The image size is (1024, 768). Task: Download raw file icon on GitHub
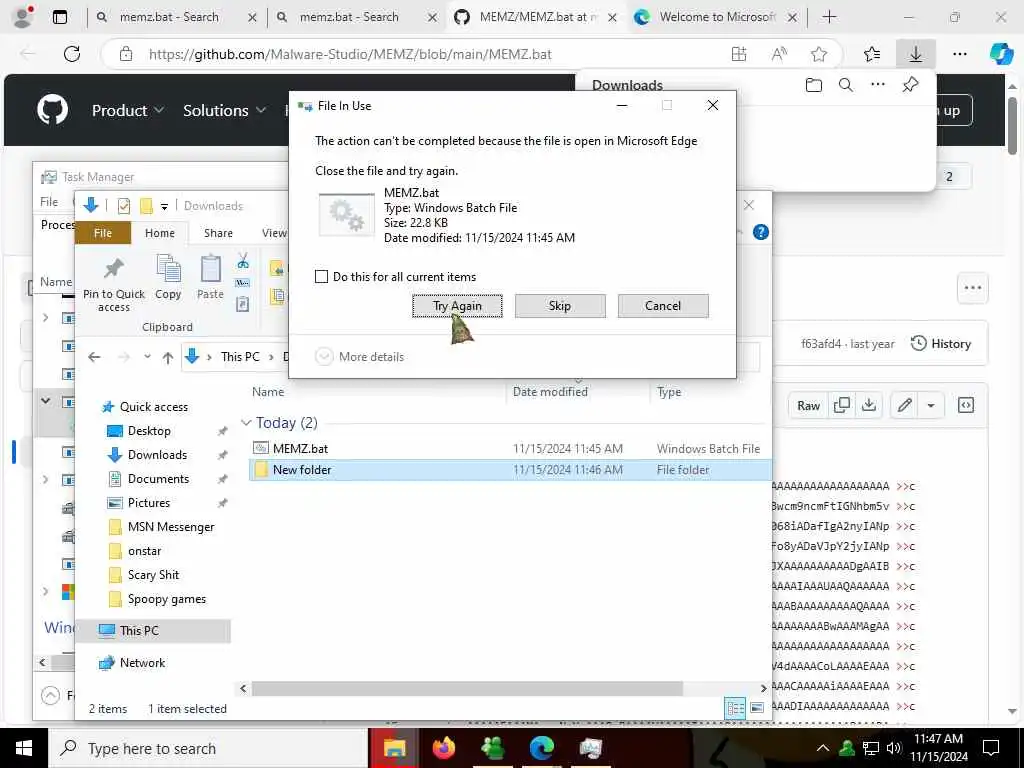pyautogui.click(x=869, y=406)
